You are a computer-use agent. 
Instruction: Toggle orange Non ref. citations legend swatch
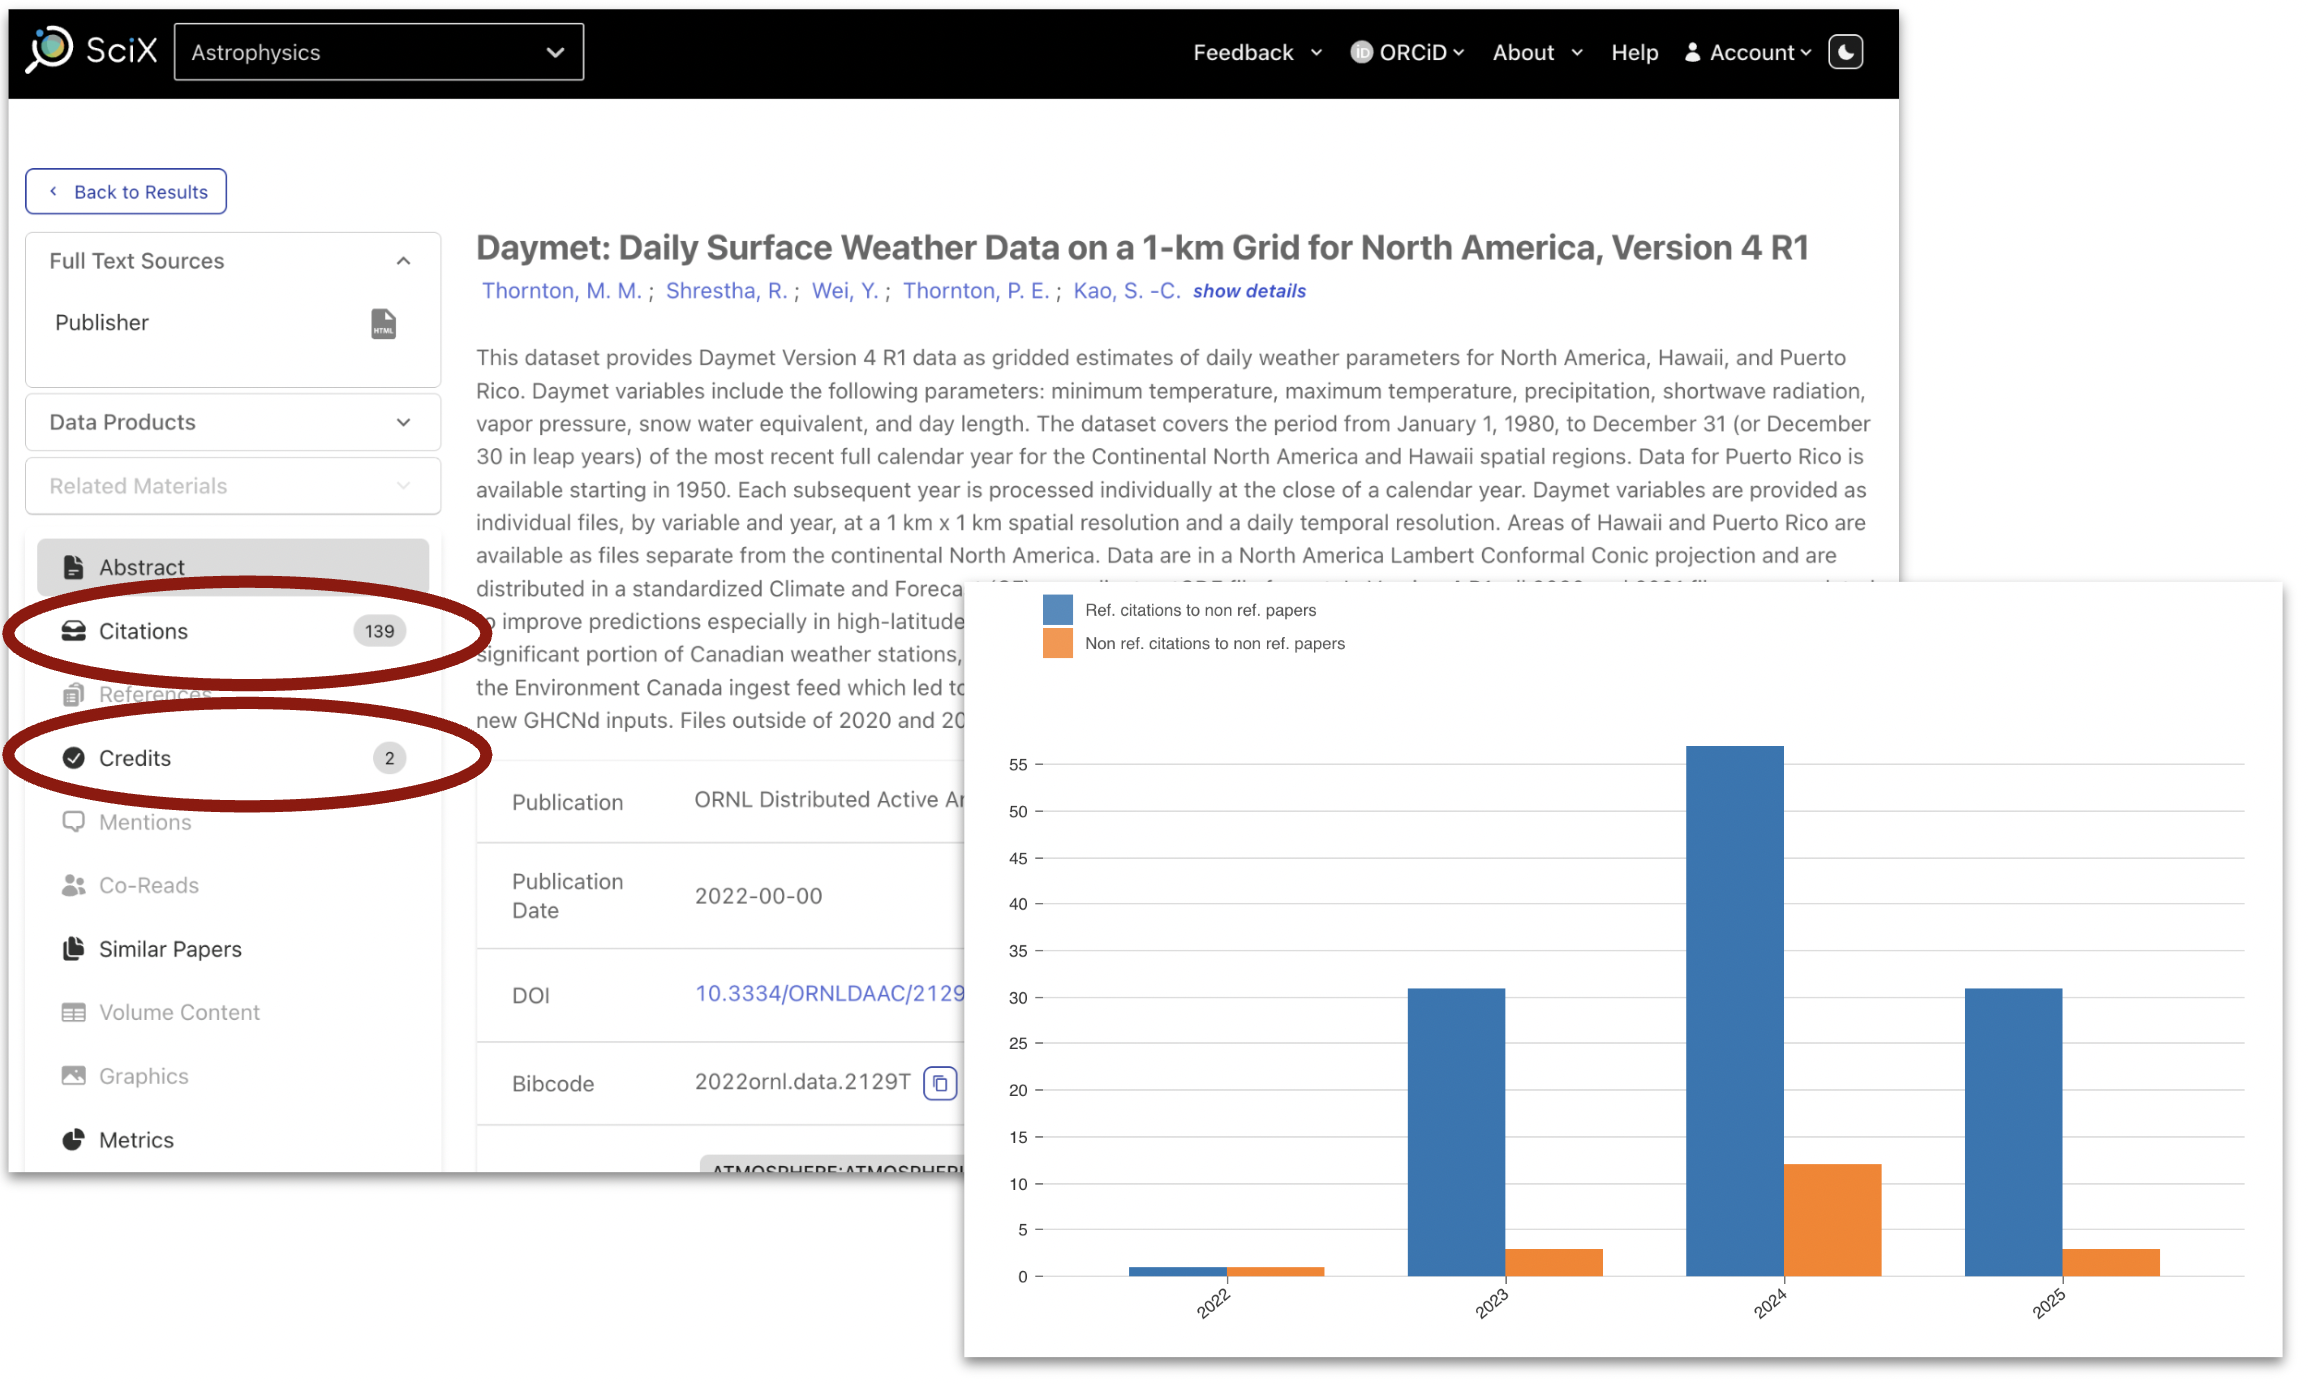pos(1057,643)
